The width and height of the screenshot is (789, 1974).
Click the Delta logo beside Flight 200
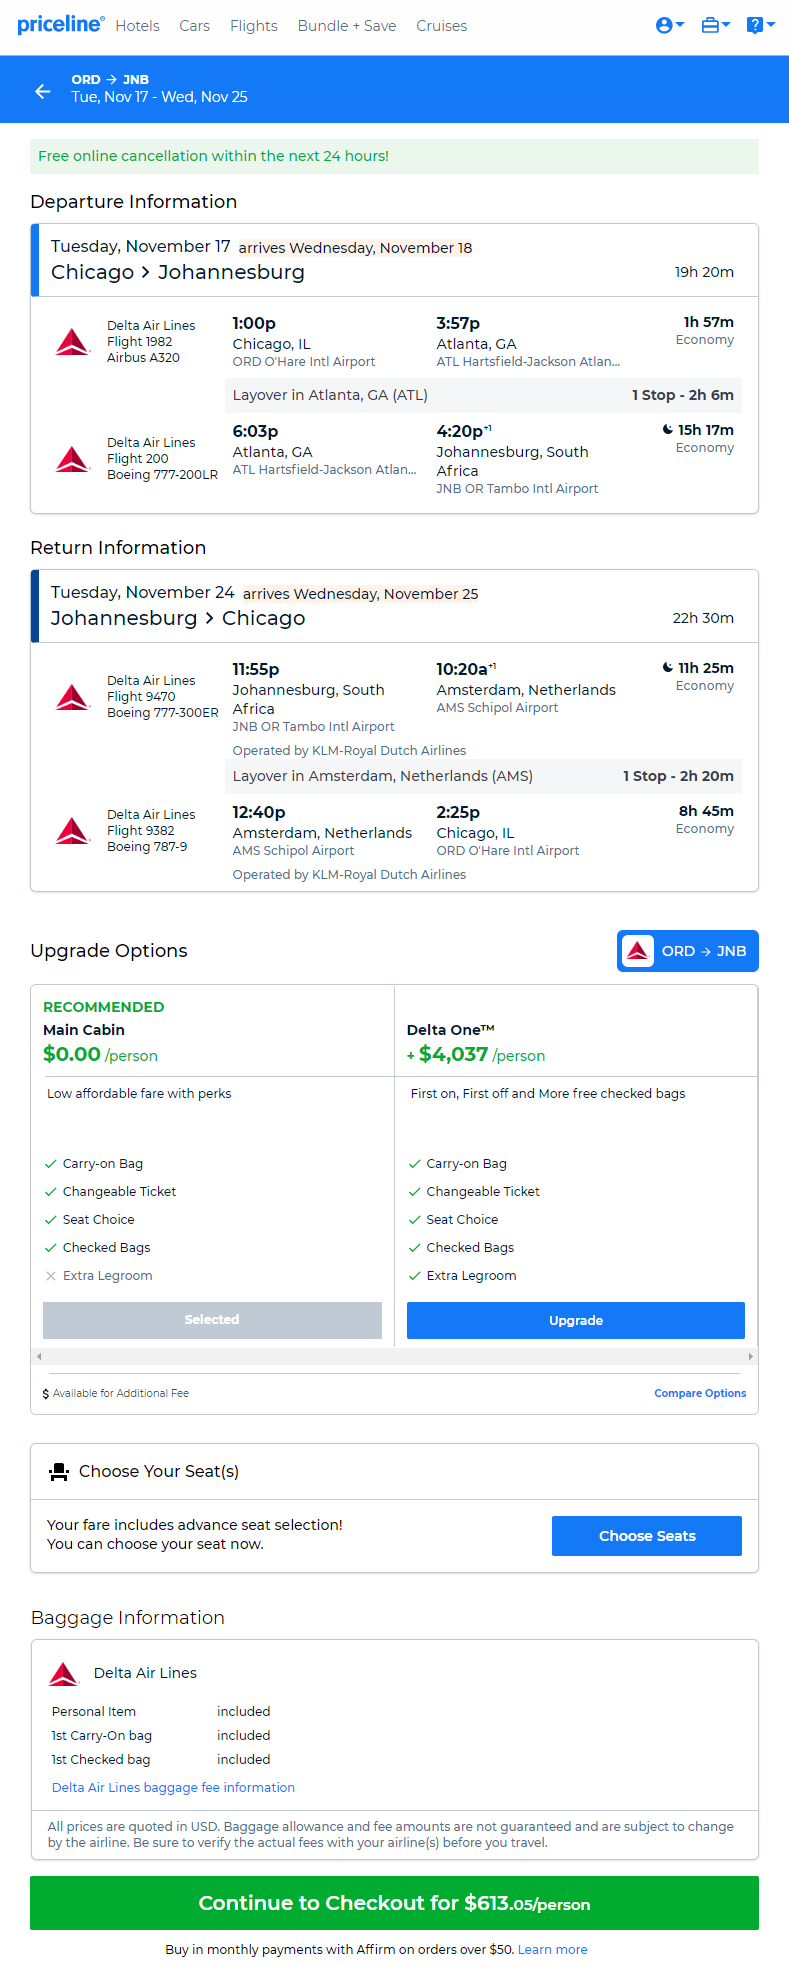click(73, 459)
